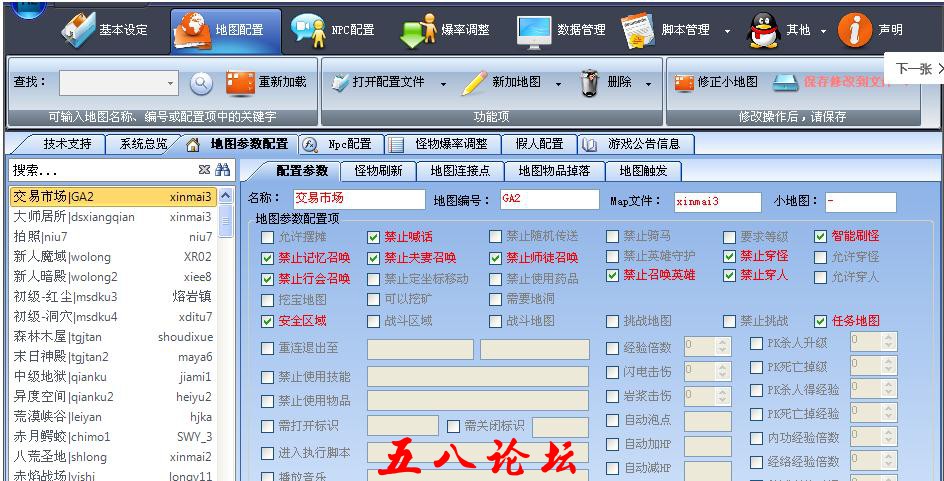944x481 pixels.
Task: Click the Map文件 input field
Action: click(x=718, y=202)
